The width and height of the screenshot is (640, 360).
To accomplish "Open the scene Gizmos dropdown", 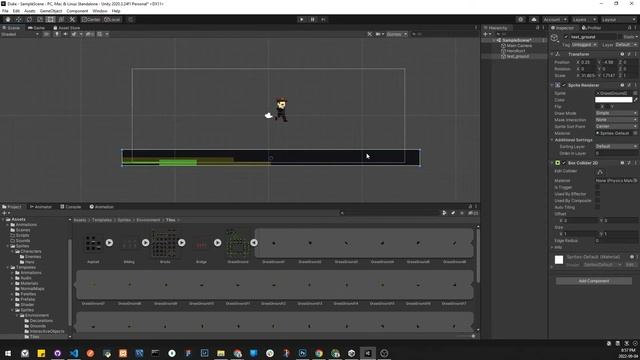I will [397, 34].
